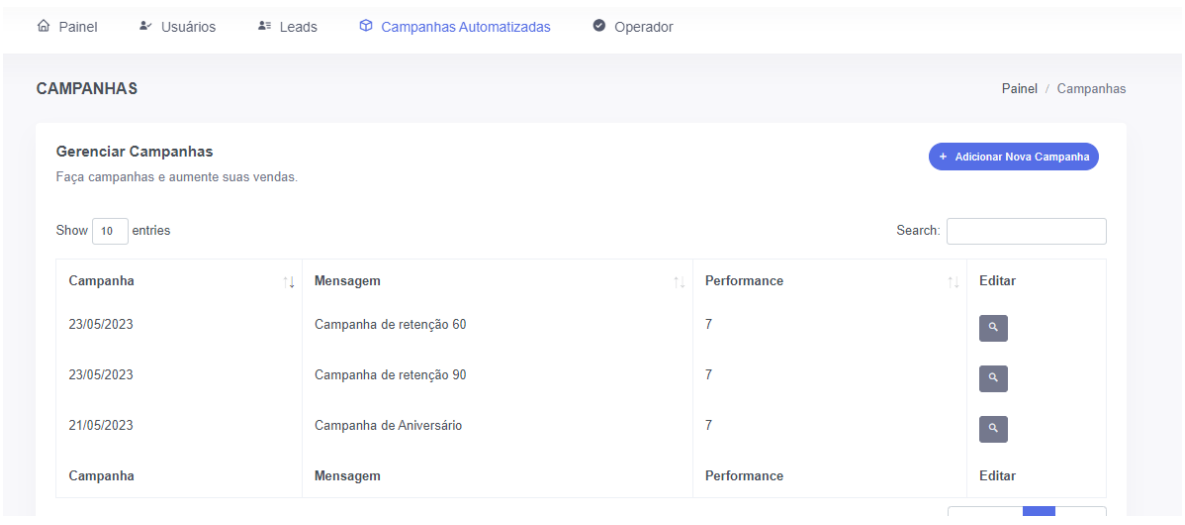Image resolution: width=1185 pixels, height=525 pixels.
Task: Follow the Painel breadcrumb link
Action: [1019, 89]
